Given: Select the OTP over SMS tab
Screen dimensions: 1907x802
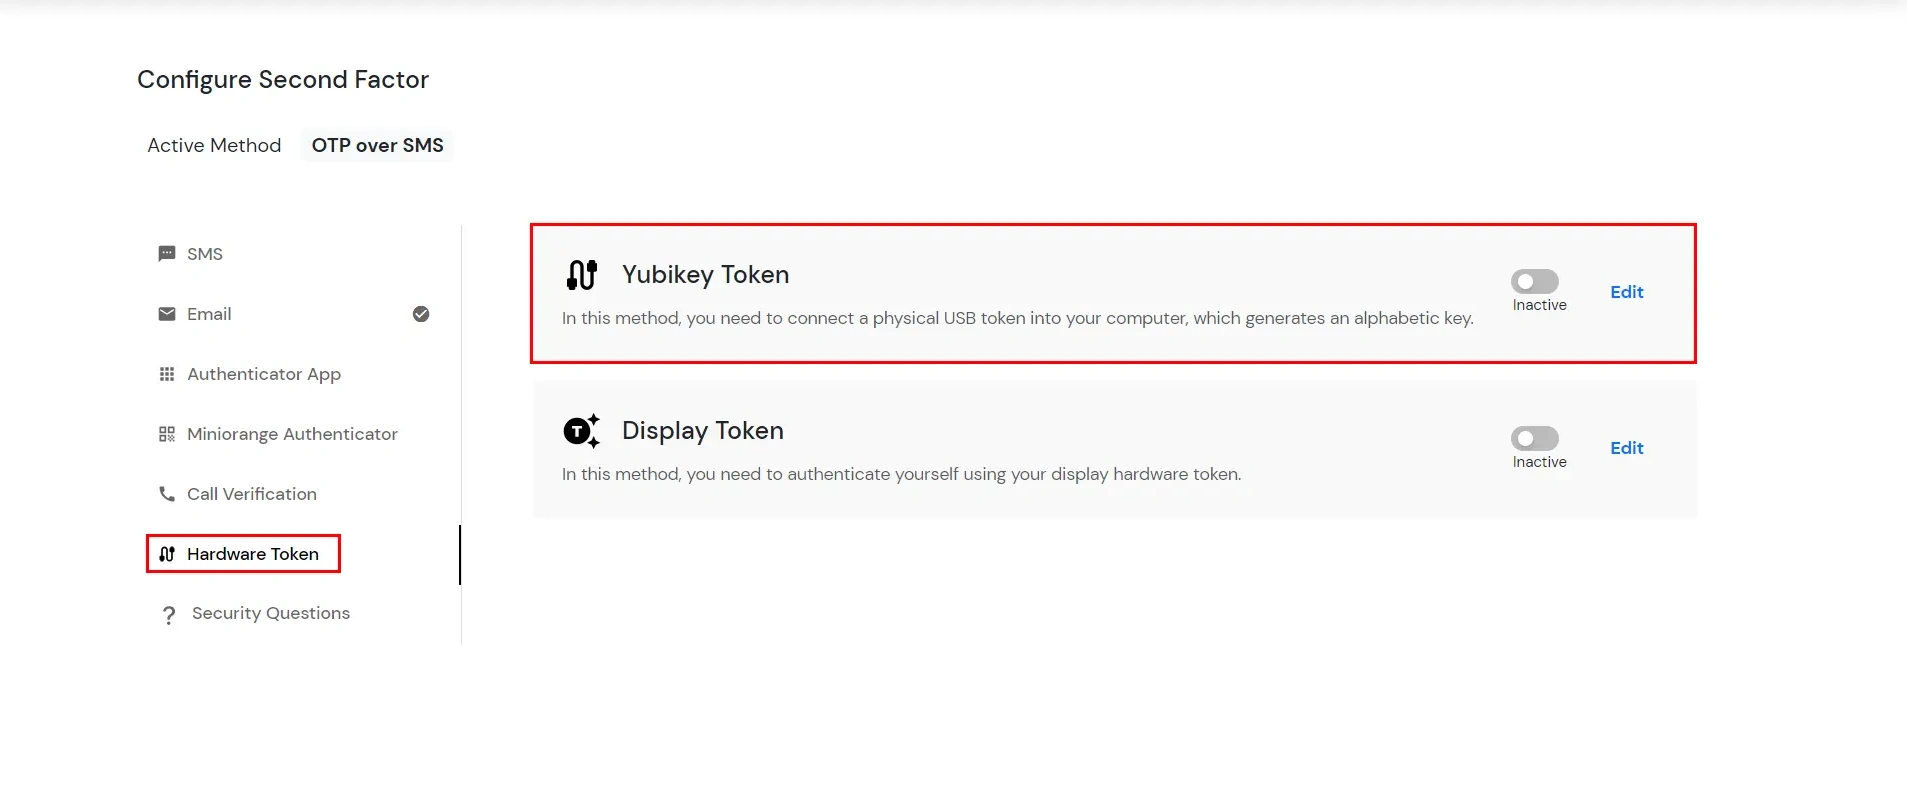Looking at the screenshot, I should (377, 145).
